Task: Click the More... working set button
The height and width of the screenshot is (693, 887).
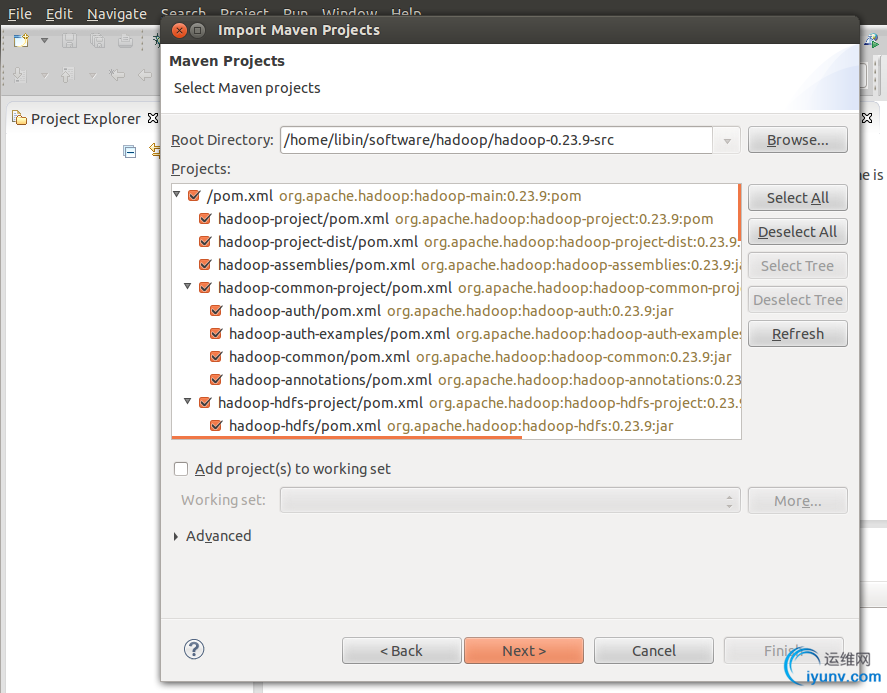Action: [798, 501]
